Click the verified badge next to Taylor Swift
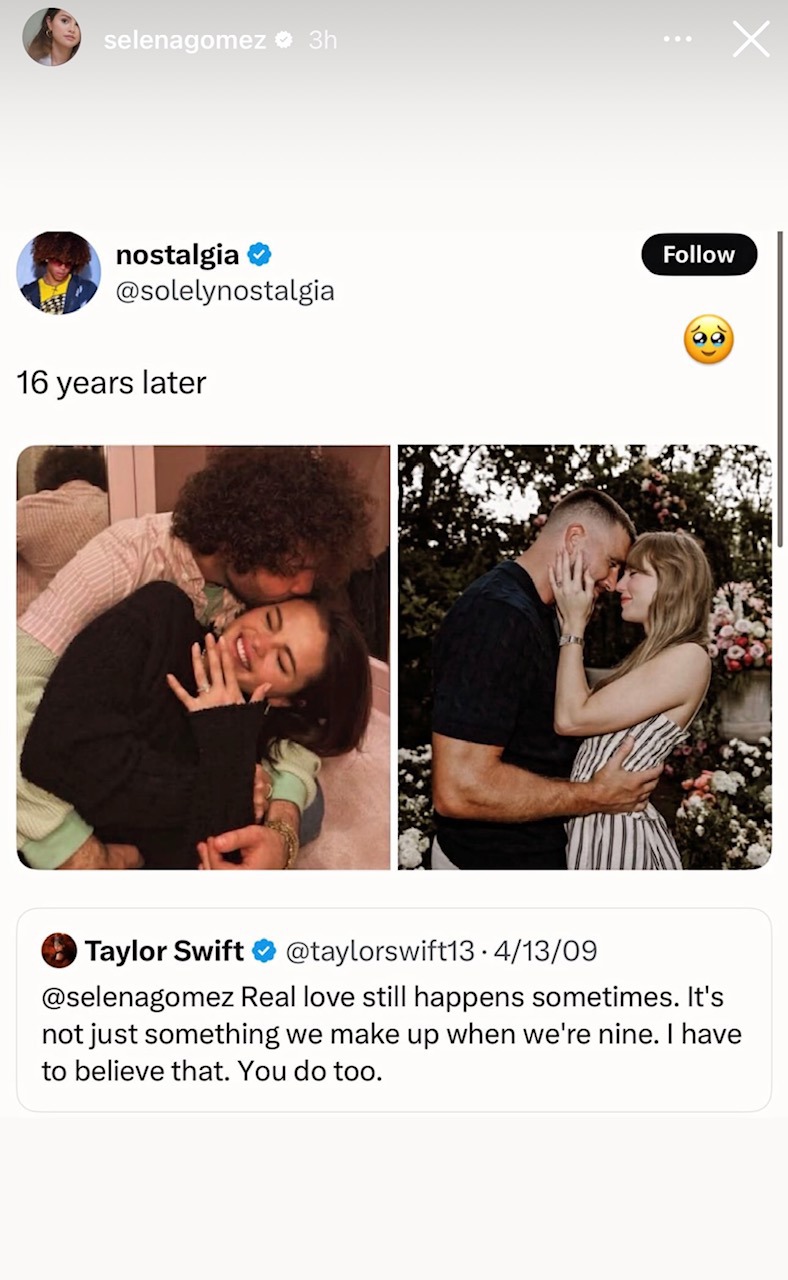788x1280 pixels. (264, 951)
